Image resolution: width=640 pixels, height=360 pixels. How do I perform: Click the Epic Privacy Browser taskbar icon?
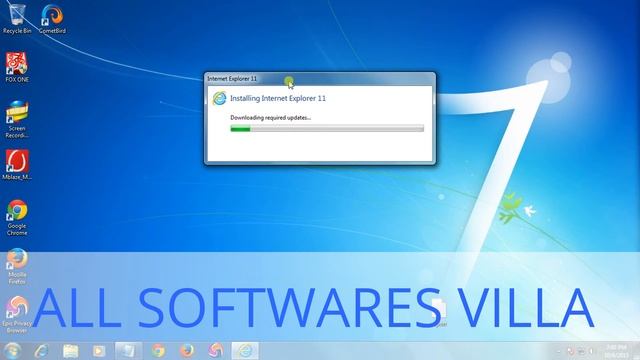216,351
